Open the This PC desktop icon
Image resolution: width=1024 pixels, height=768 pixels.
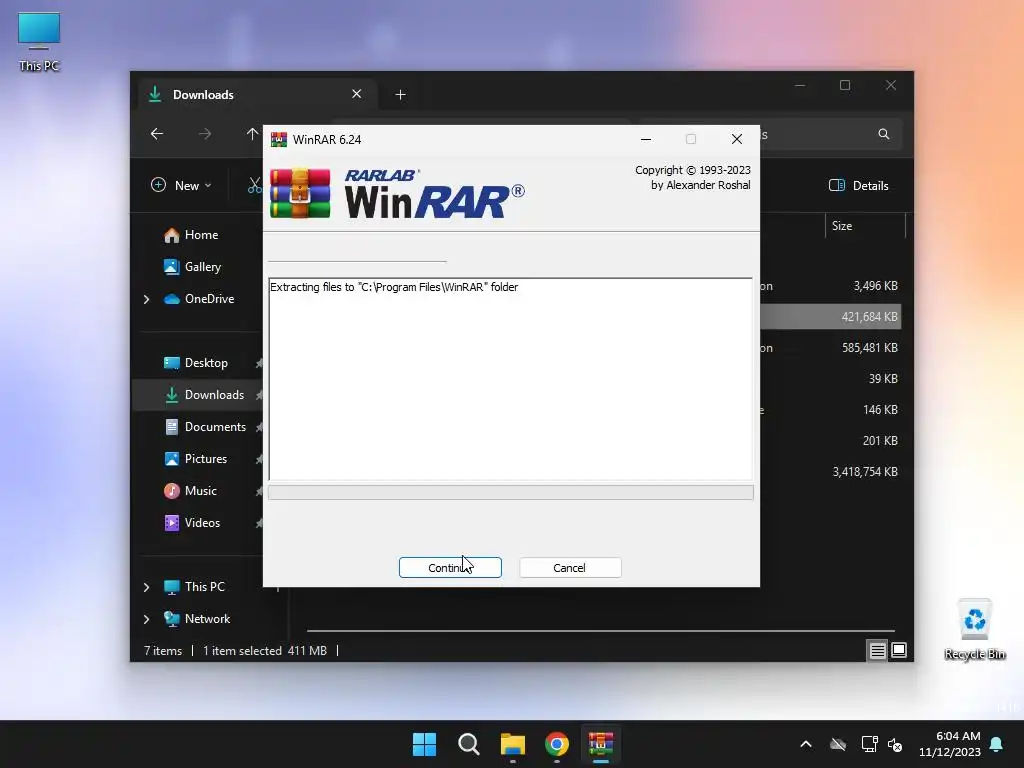click(x=39, y=42)
